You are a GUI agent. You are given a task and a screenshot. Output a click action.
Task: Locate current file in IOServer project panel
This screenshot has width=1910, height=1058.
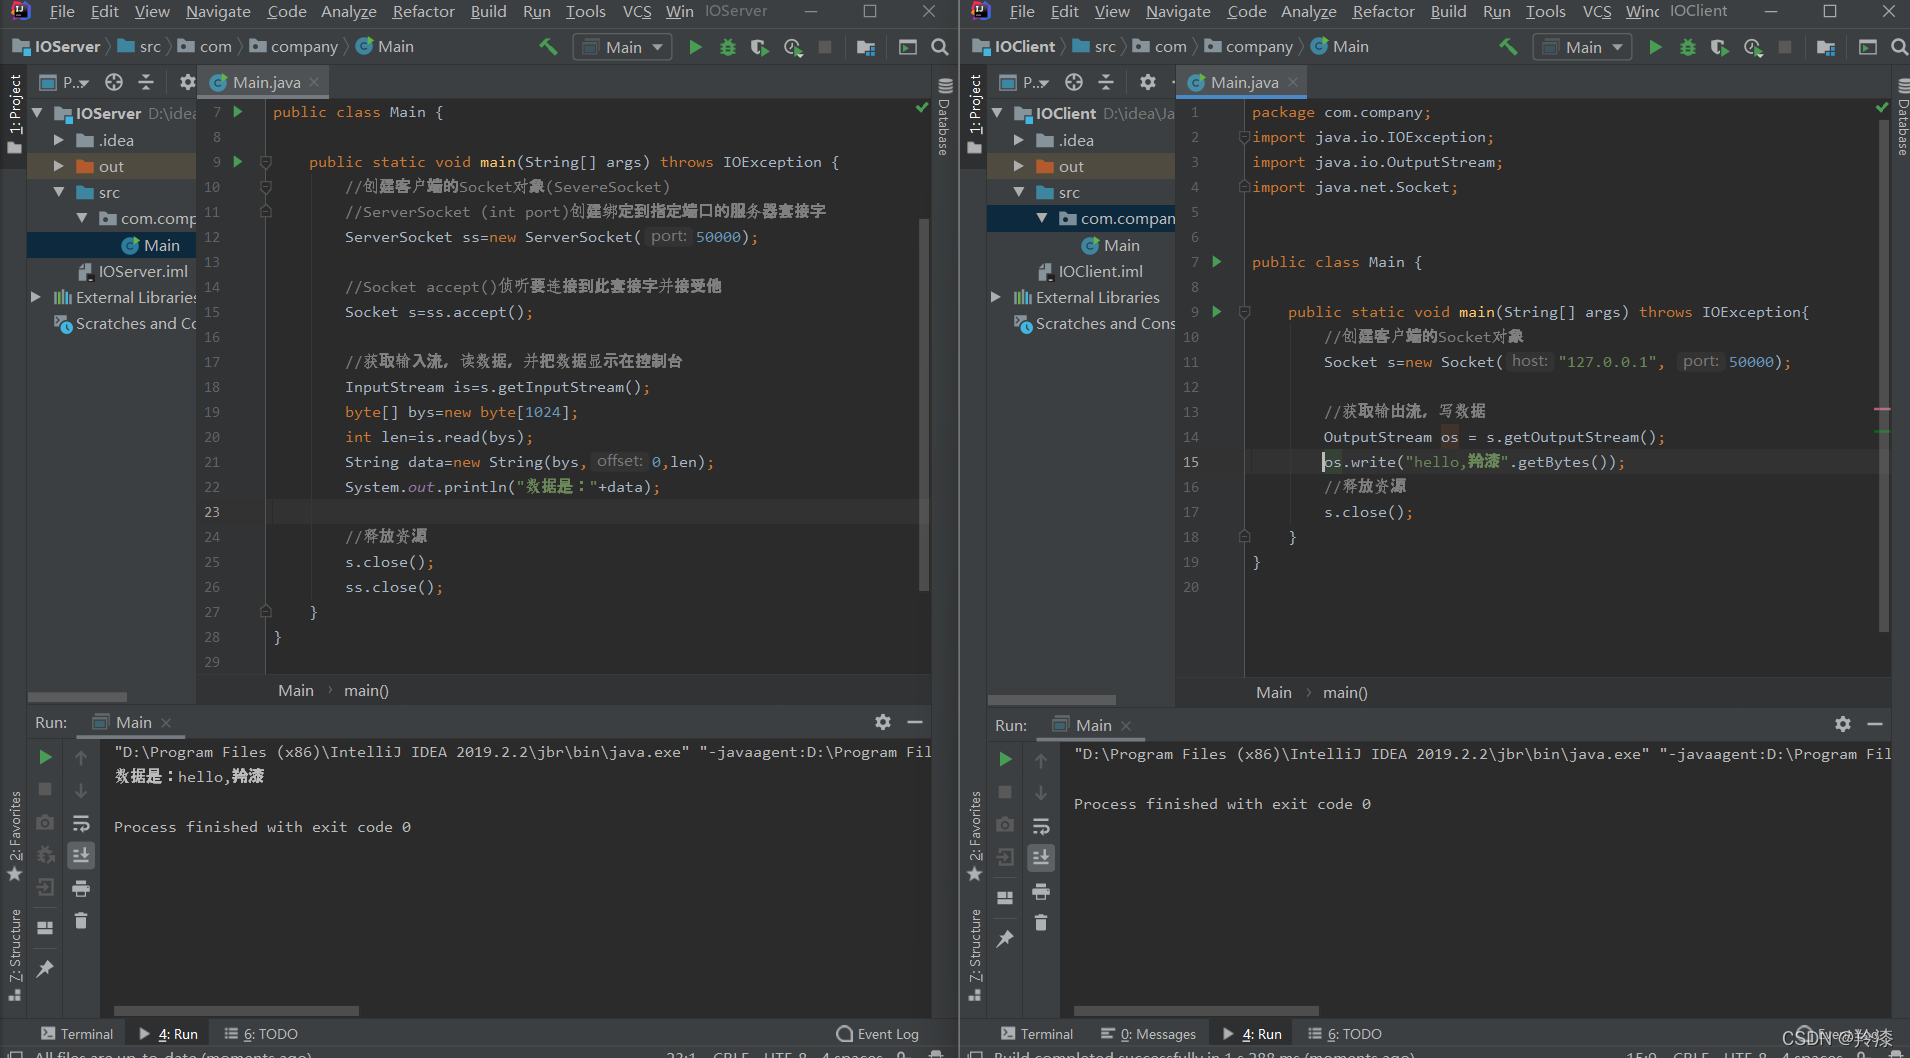coord(114,82)
